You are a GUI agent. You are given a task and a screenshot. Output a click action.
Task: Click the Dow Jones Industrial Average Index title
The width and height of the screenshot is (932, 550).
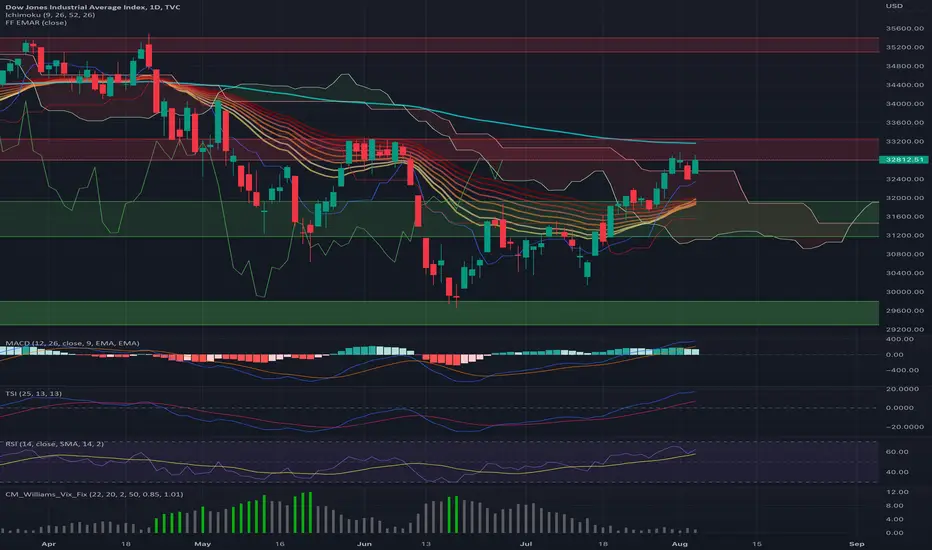(93, 7)
